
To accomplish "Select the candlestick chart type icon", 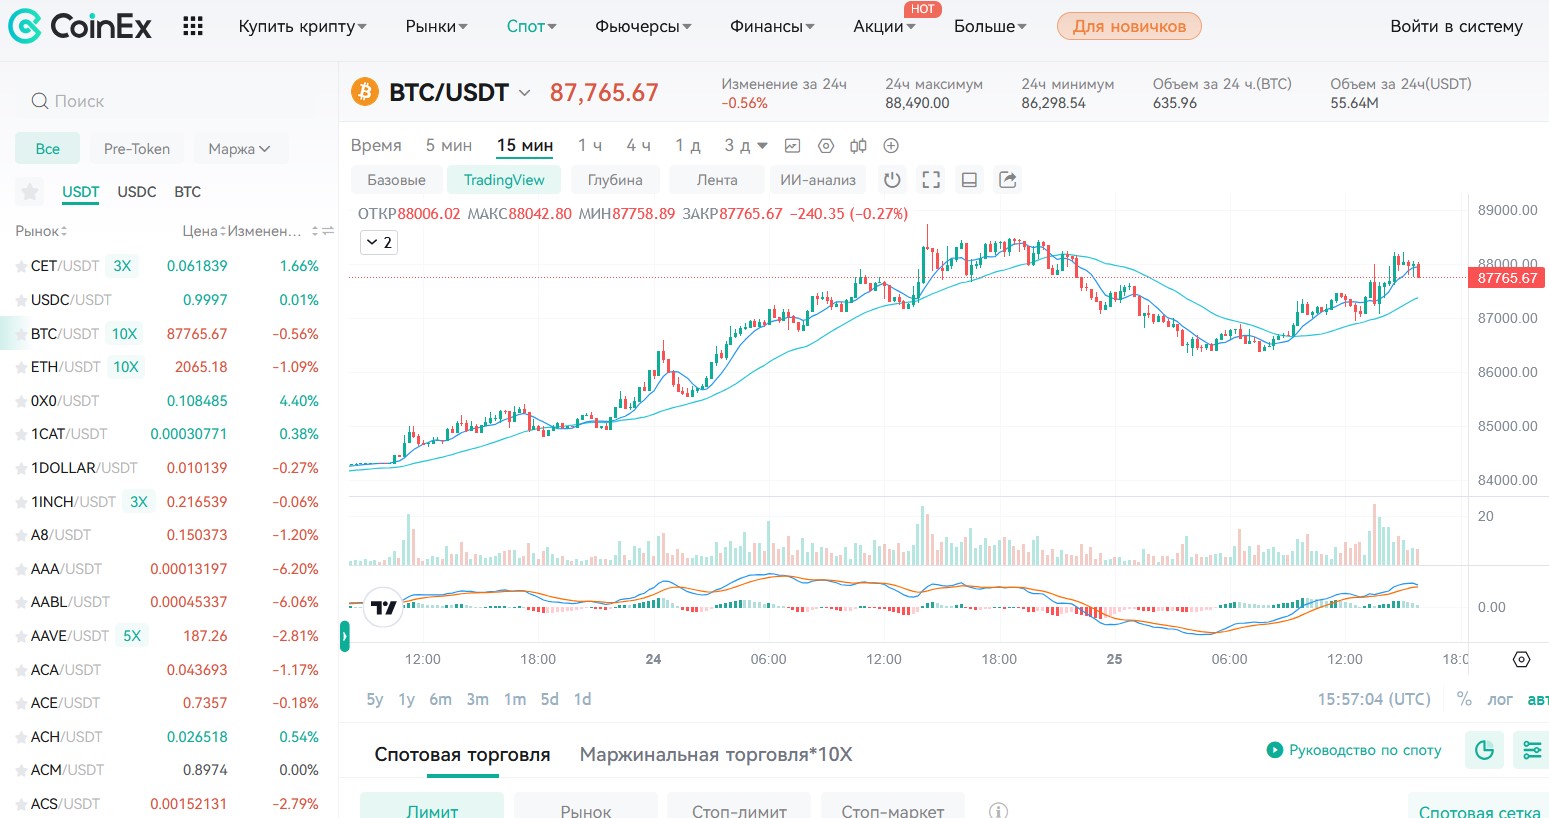I will (x=858, y=146).
